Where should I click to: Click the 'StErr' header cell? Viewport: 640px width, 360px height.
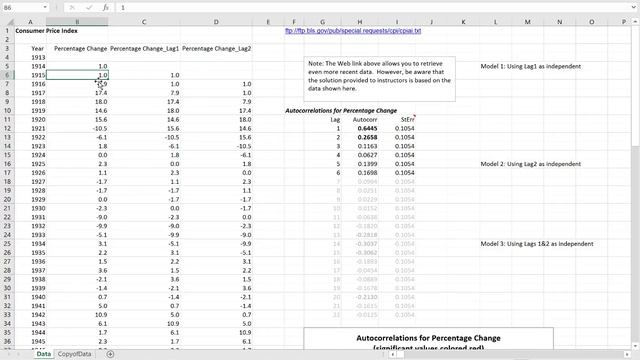pos(407,120)
